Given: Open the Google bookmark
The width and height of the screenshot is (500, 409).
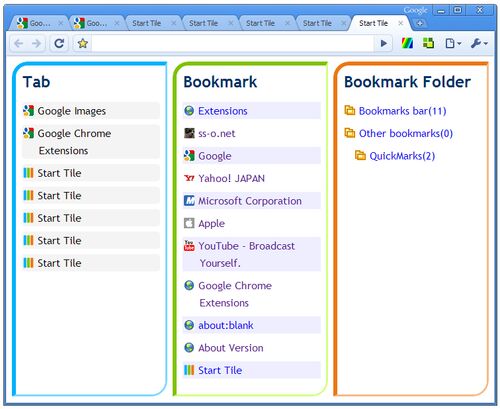Looking at the screenshot, I should pyautogui.click(x=252, y=156).
